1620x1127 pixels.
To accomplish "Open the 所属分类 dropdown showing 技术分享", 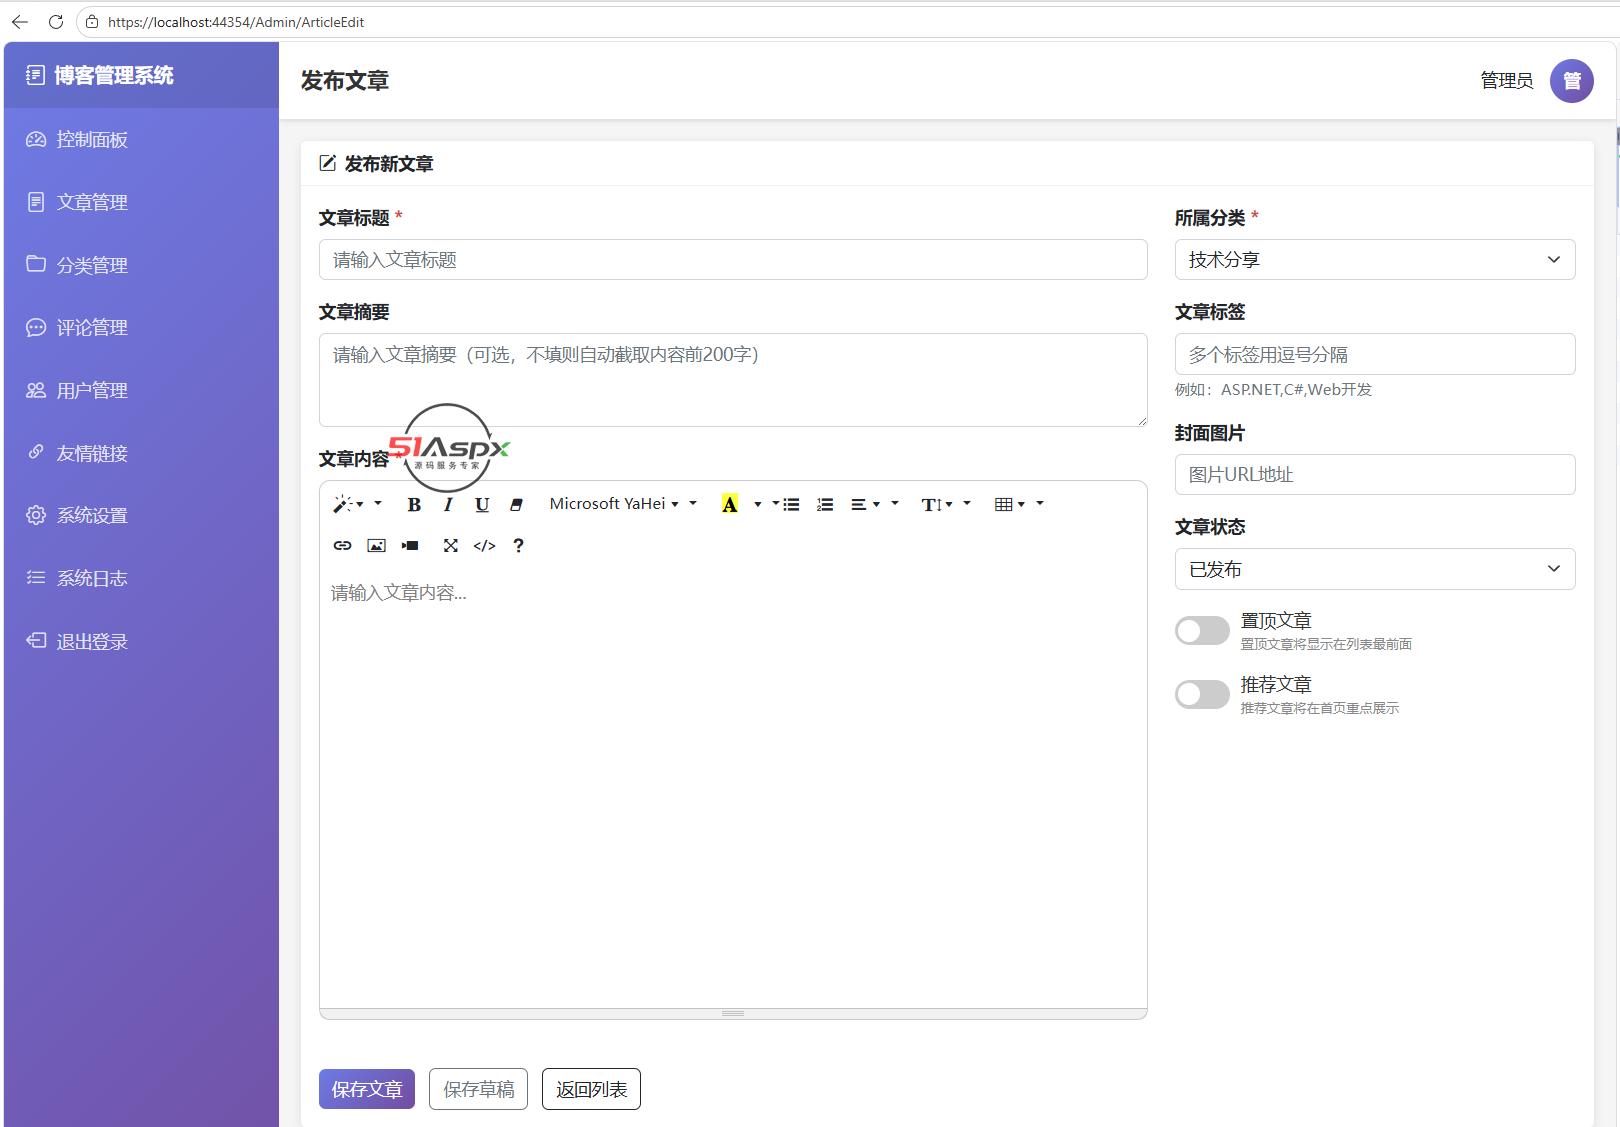I will point(1375,260).
